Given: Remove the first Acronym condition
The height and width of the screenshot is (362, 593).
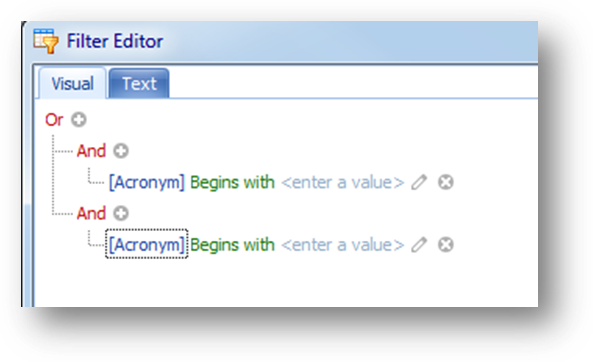Looking at the screenshot, I should pyautogui.click(x=446, y=182).
